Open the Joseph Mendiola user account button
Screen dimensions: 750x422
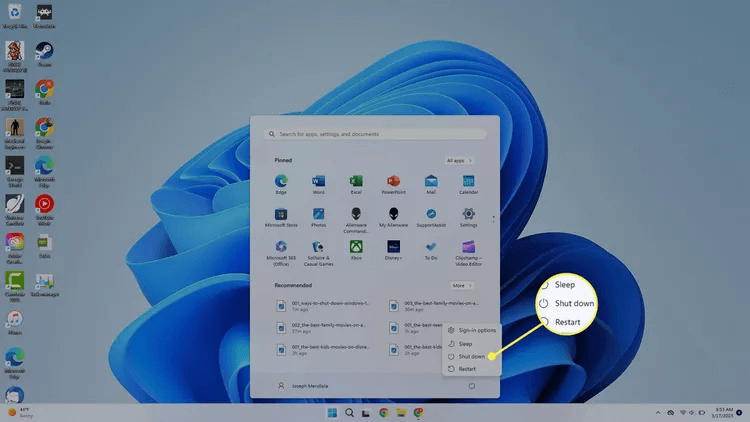point(303,386)
